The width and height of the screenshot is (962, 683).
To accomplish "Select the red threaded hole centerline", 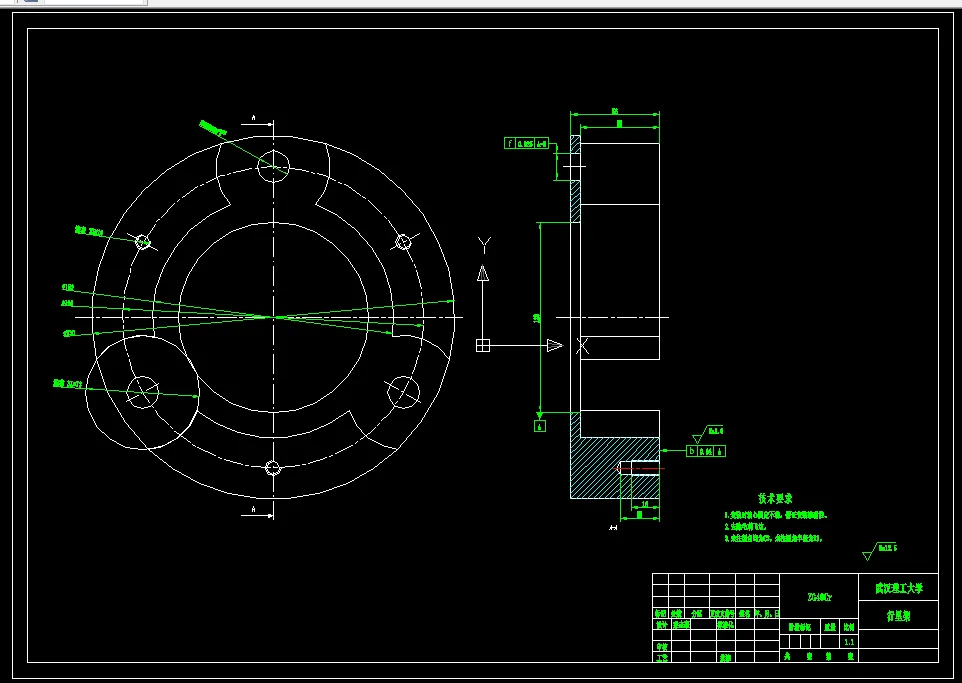I will 639,469.
